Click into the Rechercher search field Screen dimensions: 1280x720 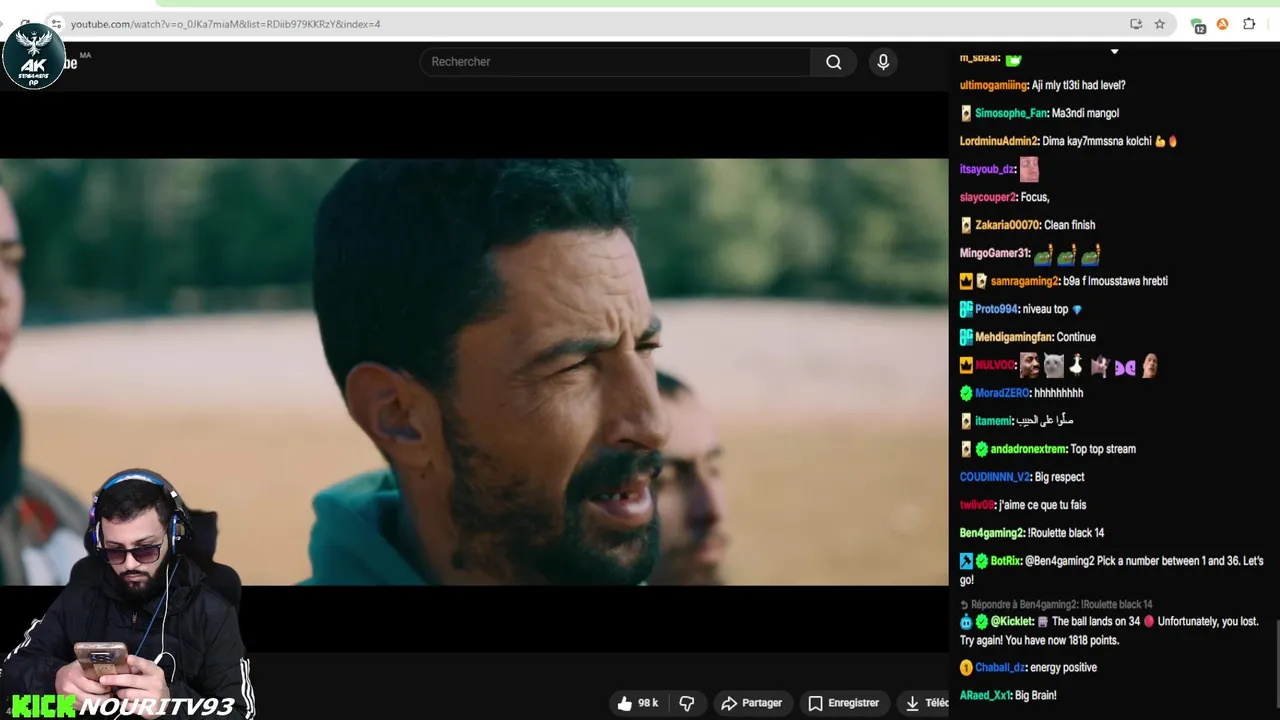click(615, 62)
